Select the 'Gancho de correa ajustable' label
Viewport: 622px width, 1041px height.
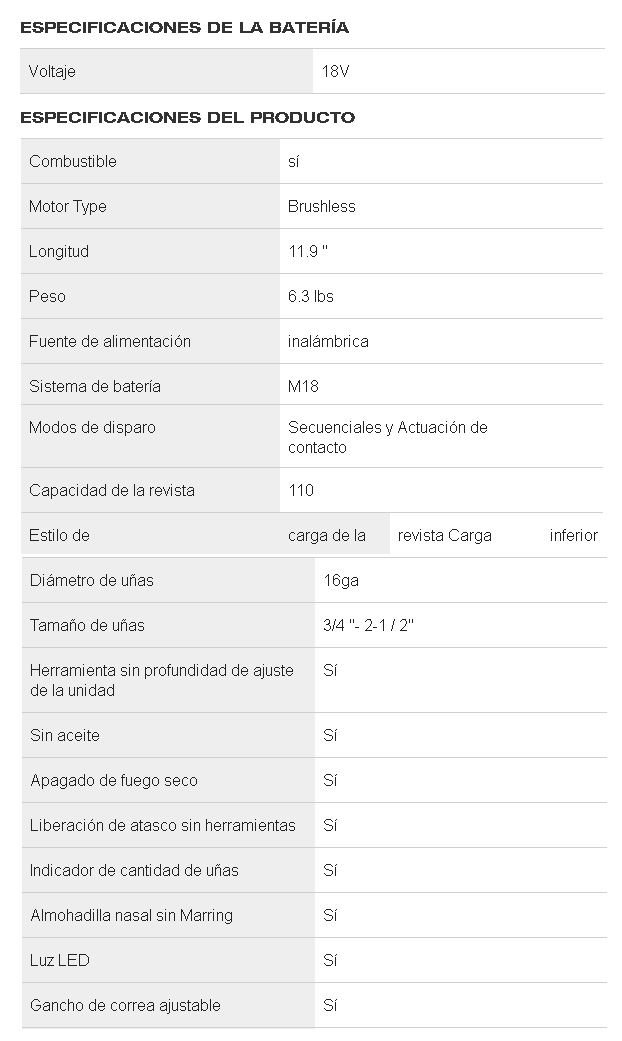tap(125, 1005)
